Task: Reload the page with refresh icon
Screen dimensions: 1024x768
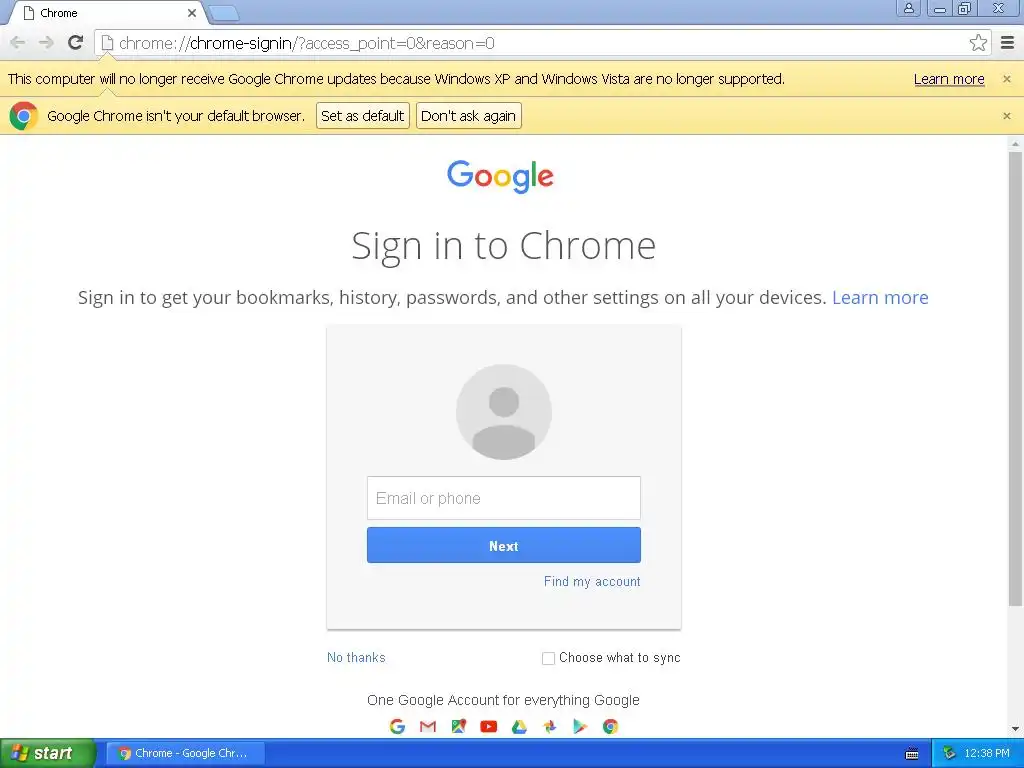Action: 76,43
